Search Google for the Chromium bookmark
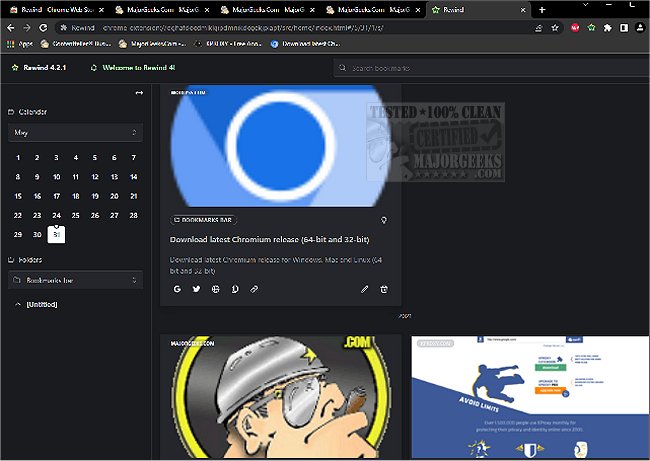 tap(177, 289)
